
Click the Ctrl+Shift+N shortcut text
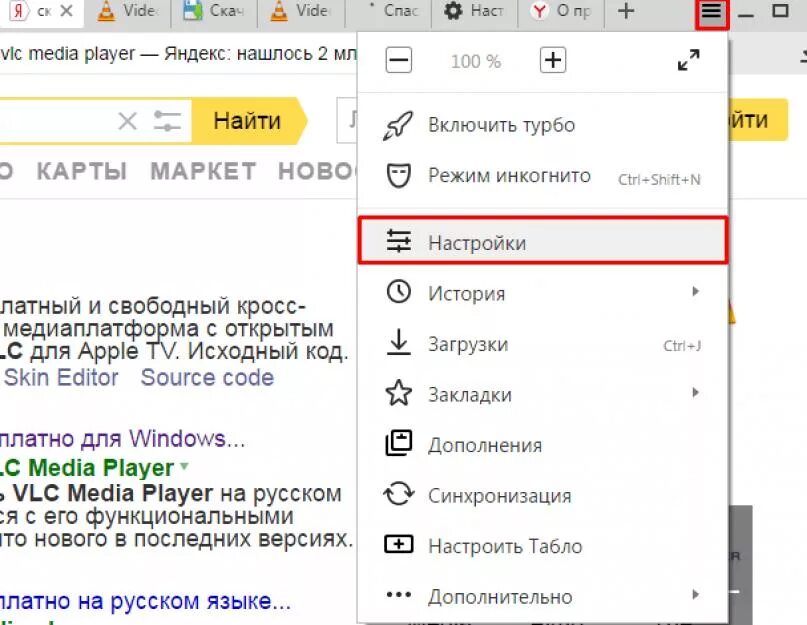[x=659, y=180]
